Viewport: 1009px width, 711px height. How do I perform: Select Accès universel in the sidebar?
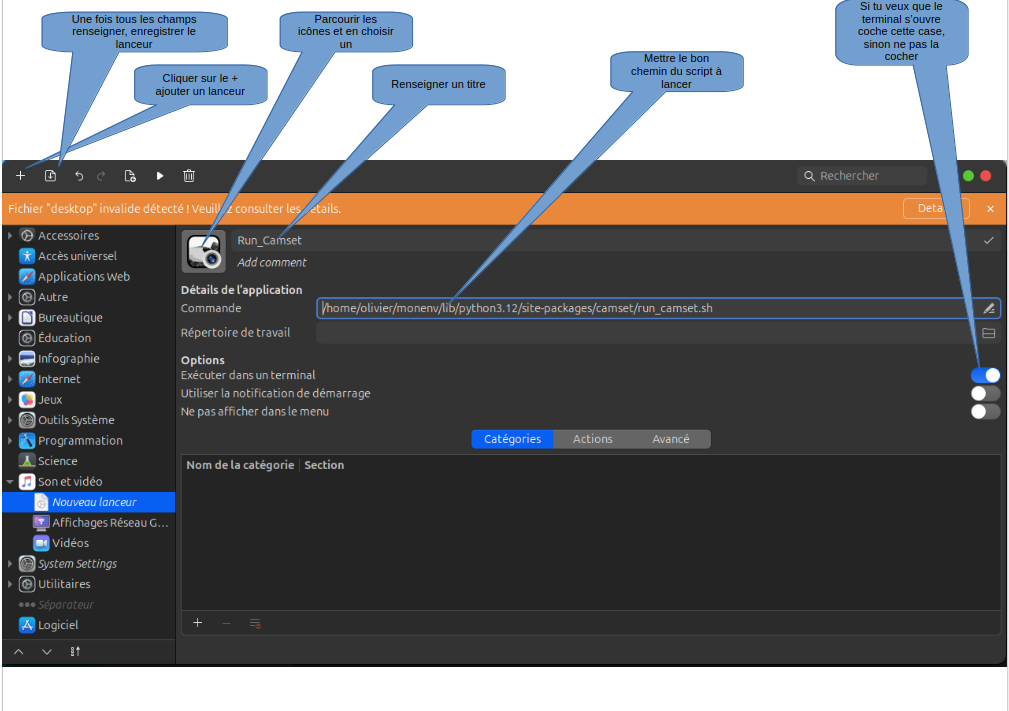pyautogui.click(x=89, y=256)
